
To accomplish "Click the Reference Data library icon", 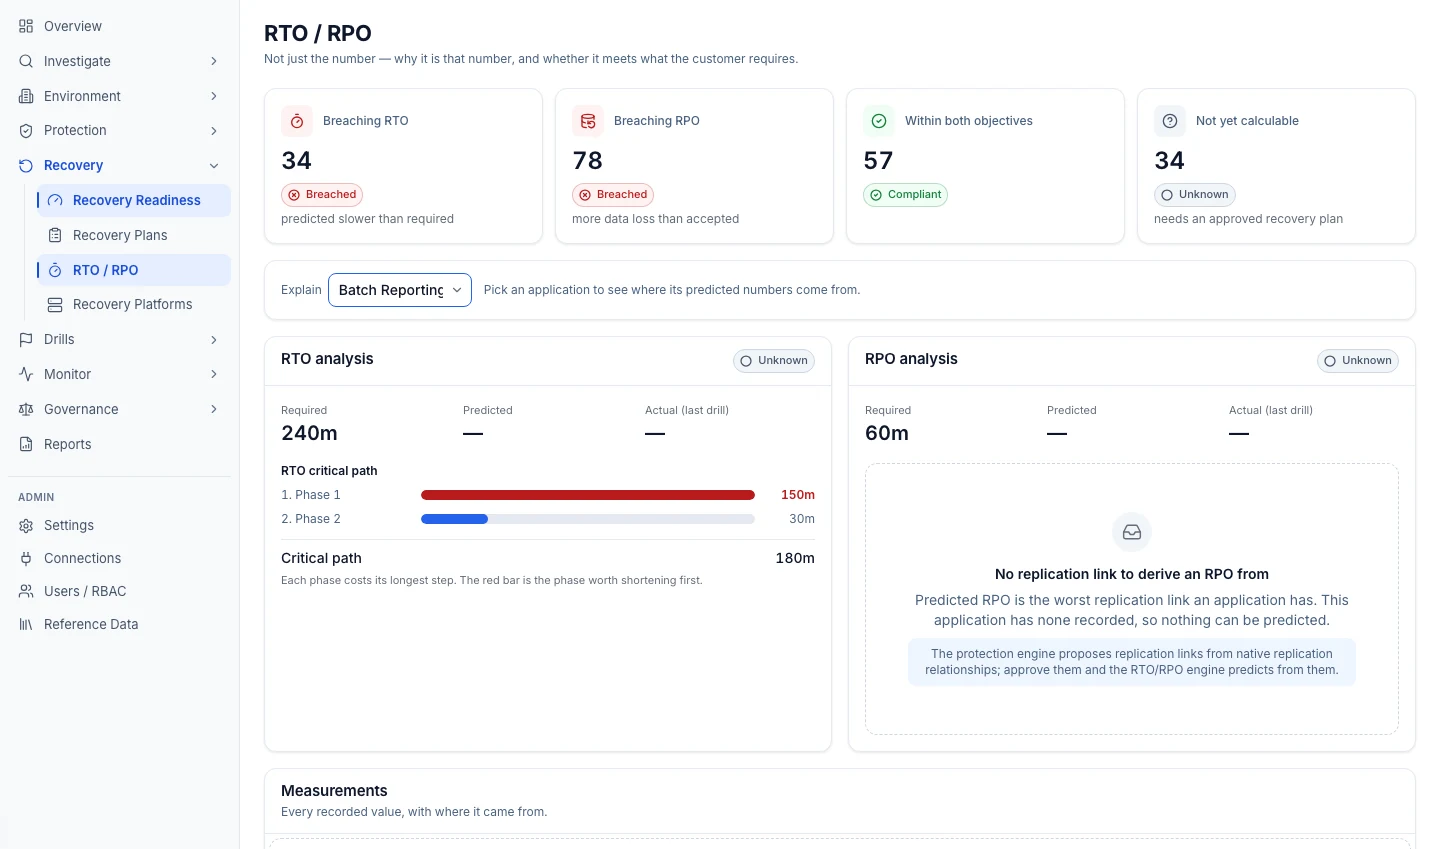I will pos(26,624).
